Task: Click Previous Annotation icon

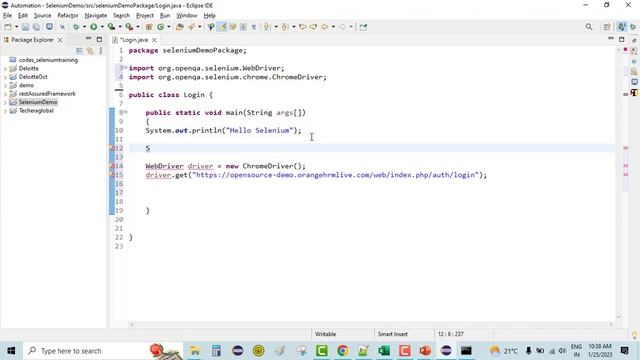Action: coord(285,27)
